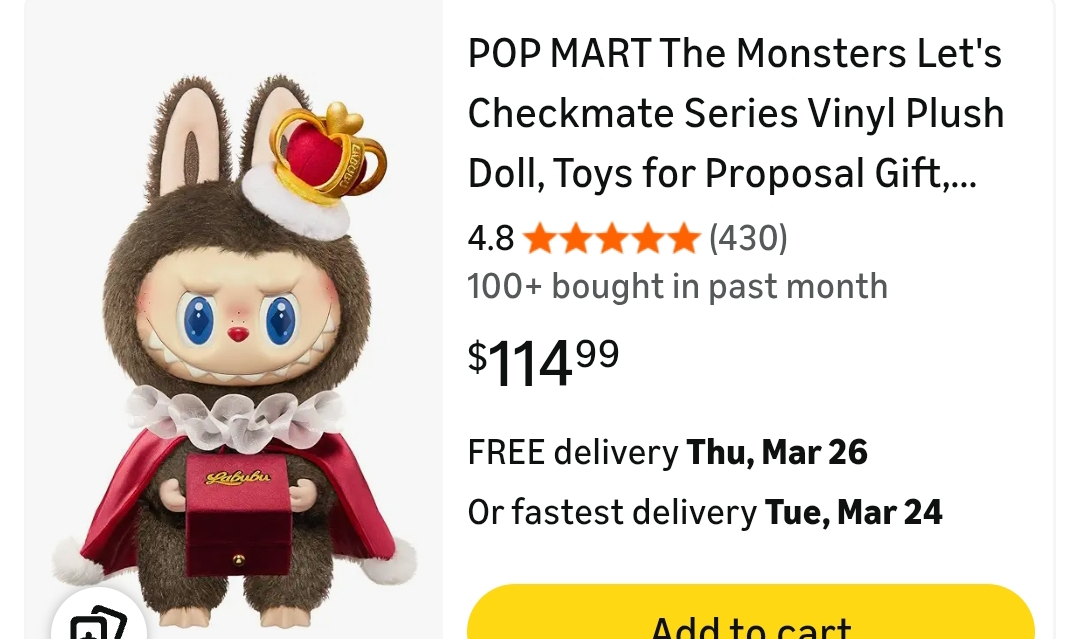This screenshot has width=1080, height=639.
Task: Click the 4.8 rating number
Action: (x=490, y=239)
